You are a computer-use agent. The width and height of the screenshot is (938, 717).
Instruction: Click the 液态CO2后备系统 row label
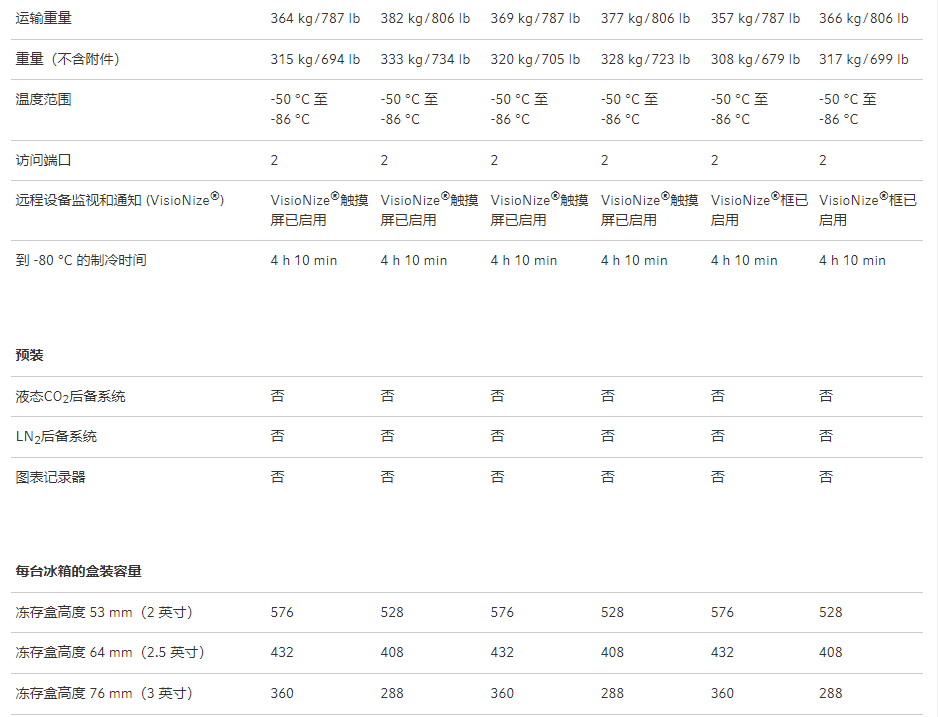(x=71, y=396)
